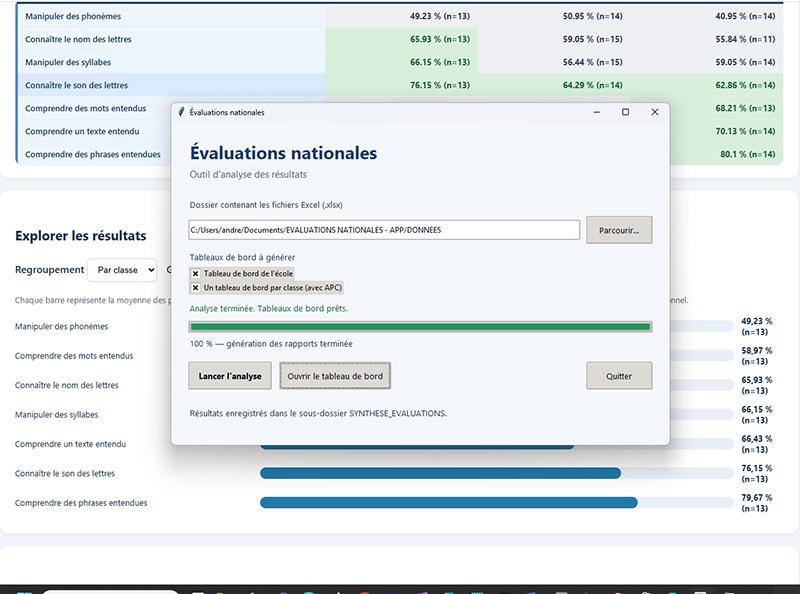
Task: Click chart value 58,97 % (n=13)
Action: pos(757,356)
